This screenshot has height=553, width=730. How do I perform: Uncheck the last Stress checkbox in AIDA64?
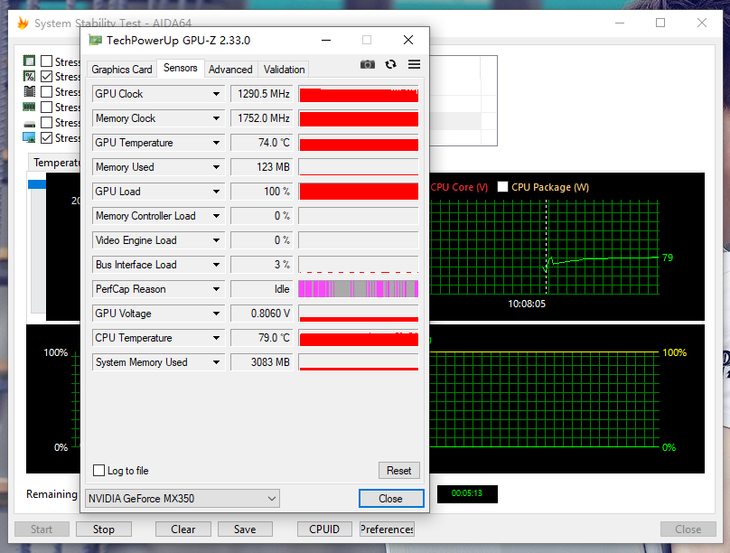pyautogui.click(x=46, y=138)
